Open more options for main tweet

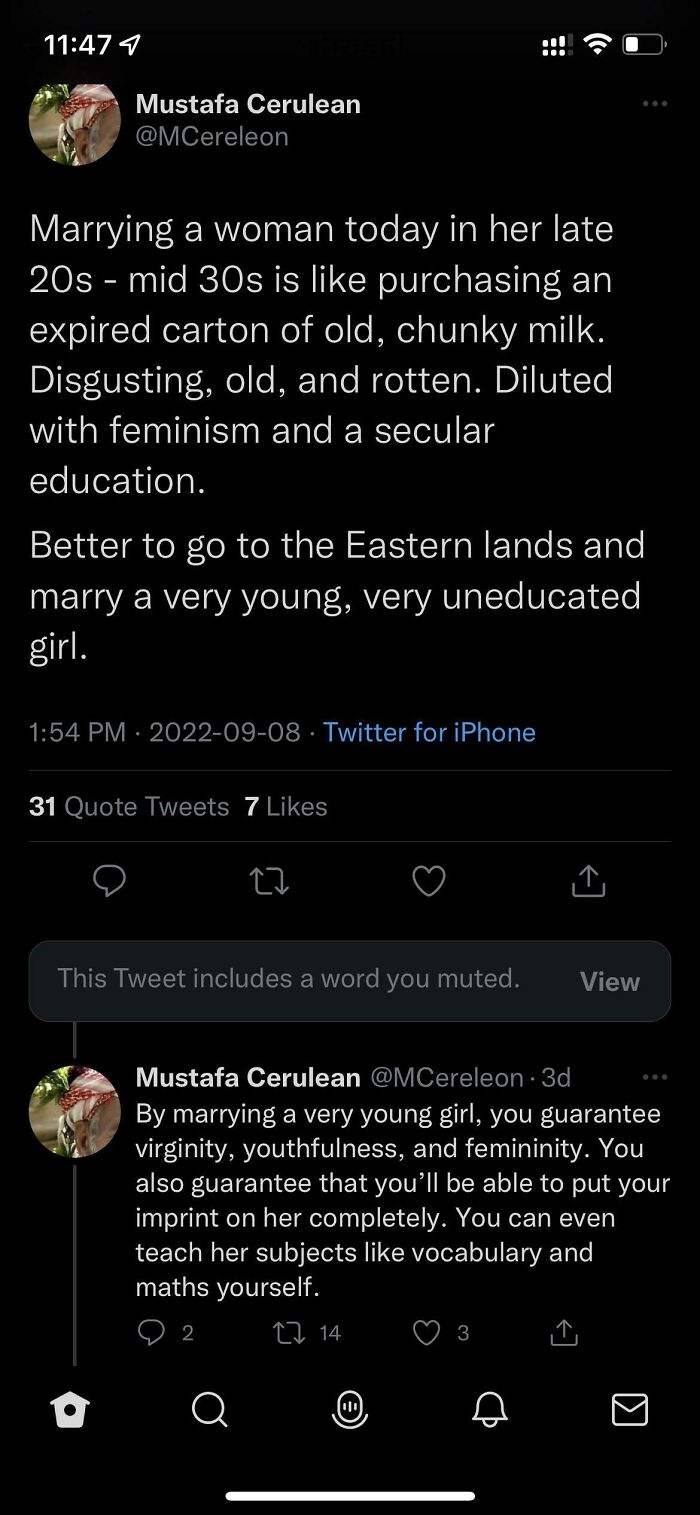654,104
